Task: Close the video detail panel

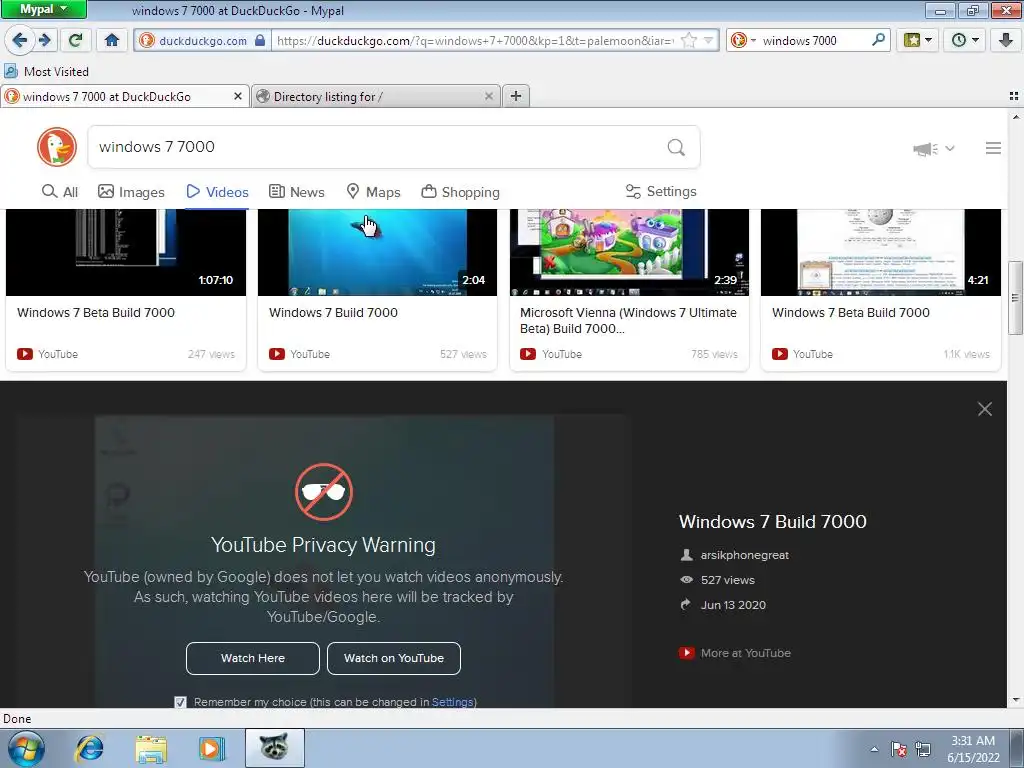Action: tap(985, 409)
